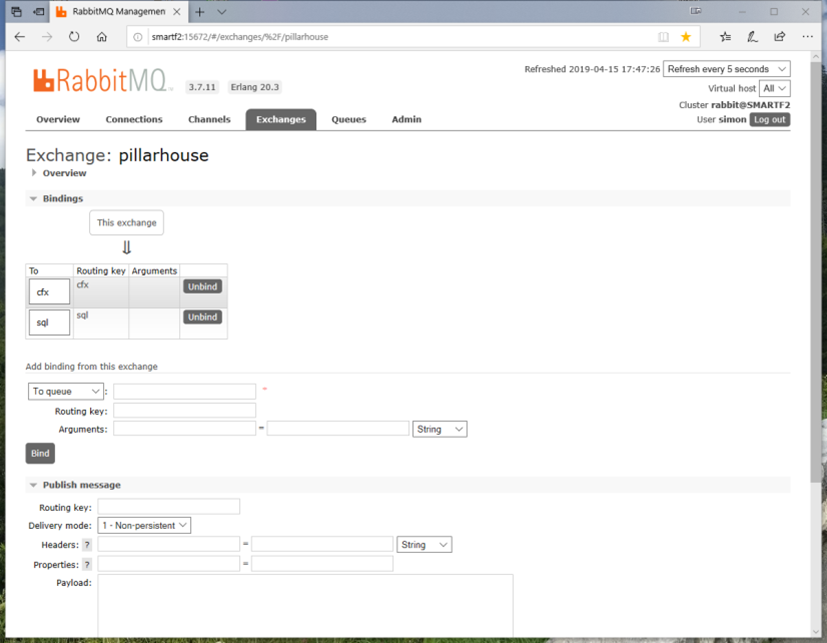Focus the binding Routing key field
Image resolution: width=827 pixels, height=643 pixels.
[x=185, y=411]
